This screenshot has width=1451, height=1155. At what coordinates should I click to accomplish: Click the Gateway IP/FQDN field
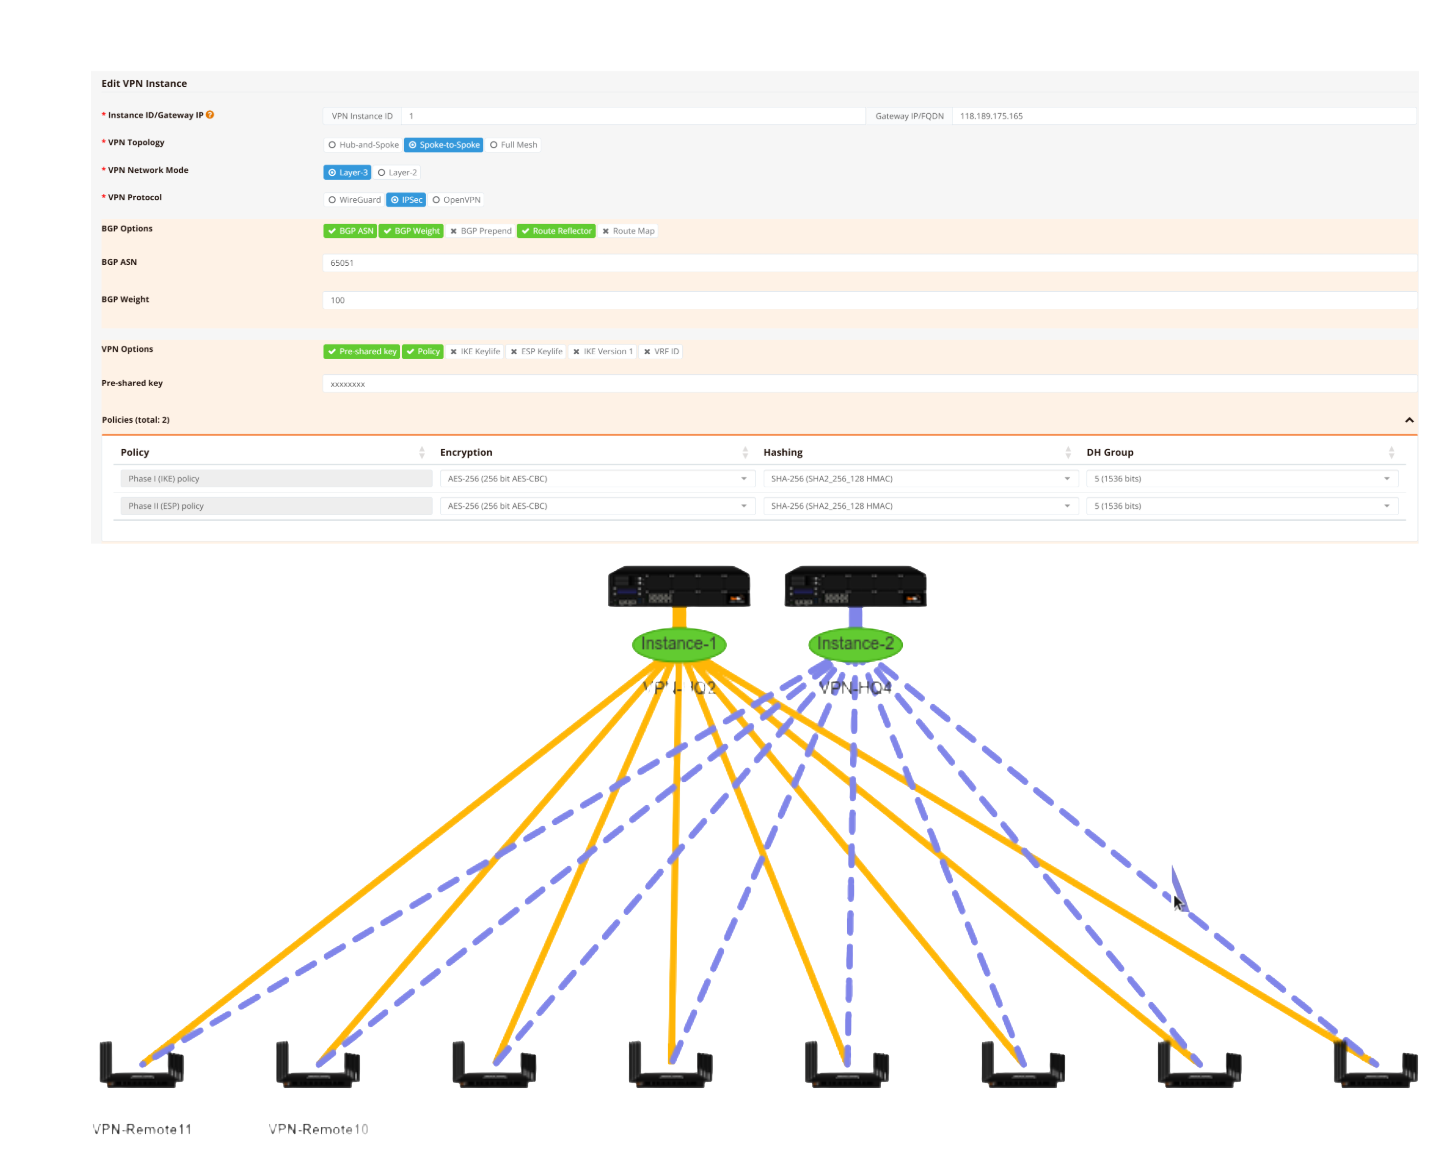(1184, 116)
